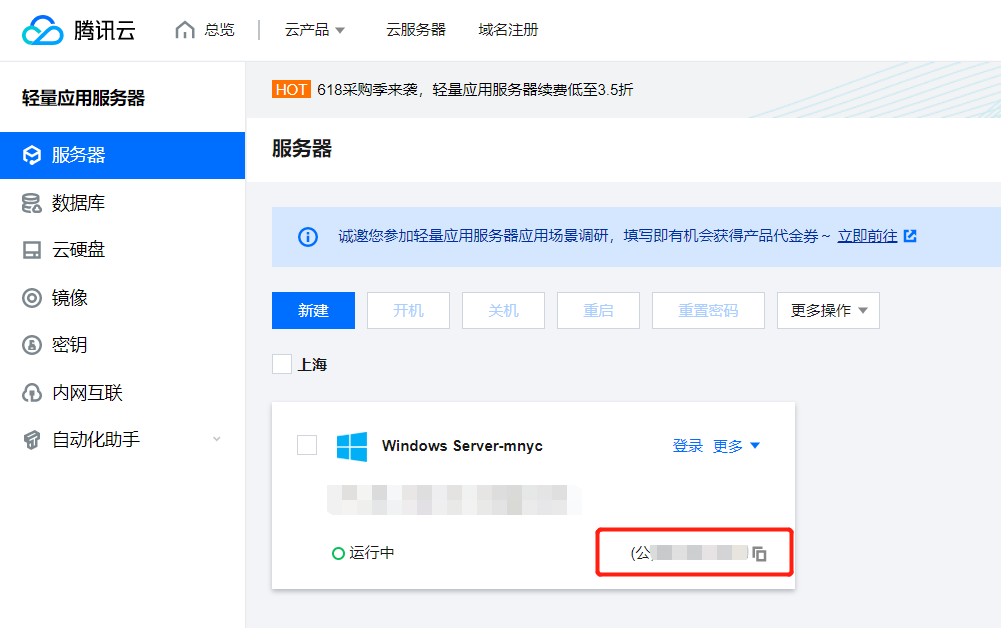Open the 云硬盘 sidebar item
This screenshot has width=1001, height=628.
123,250
